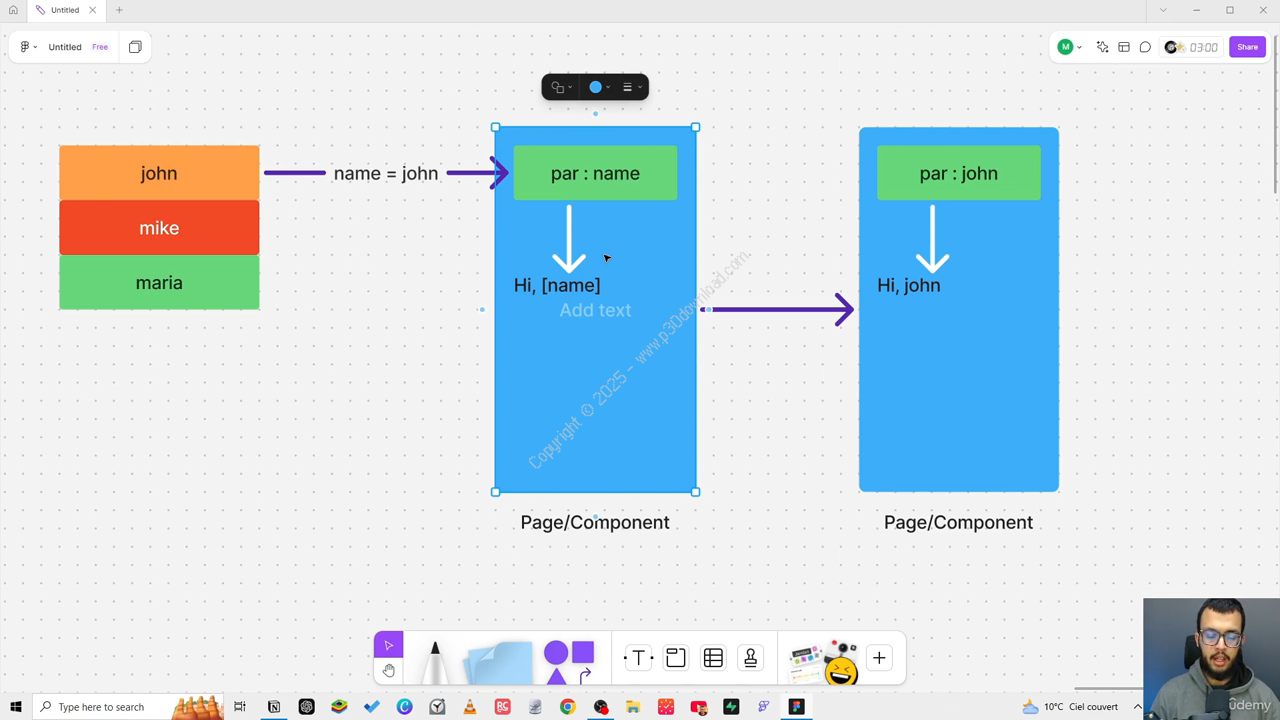Open the M user avatar dropdown

[1070, 47]
